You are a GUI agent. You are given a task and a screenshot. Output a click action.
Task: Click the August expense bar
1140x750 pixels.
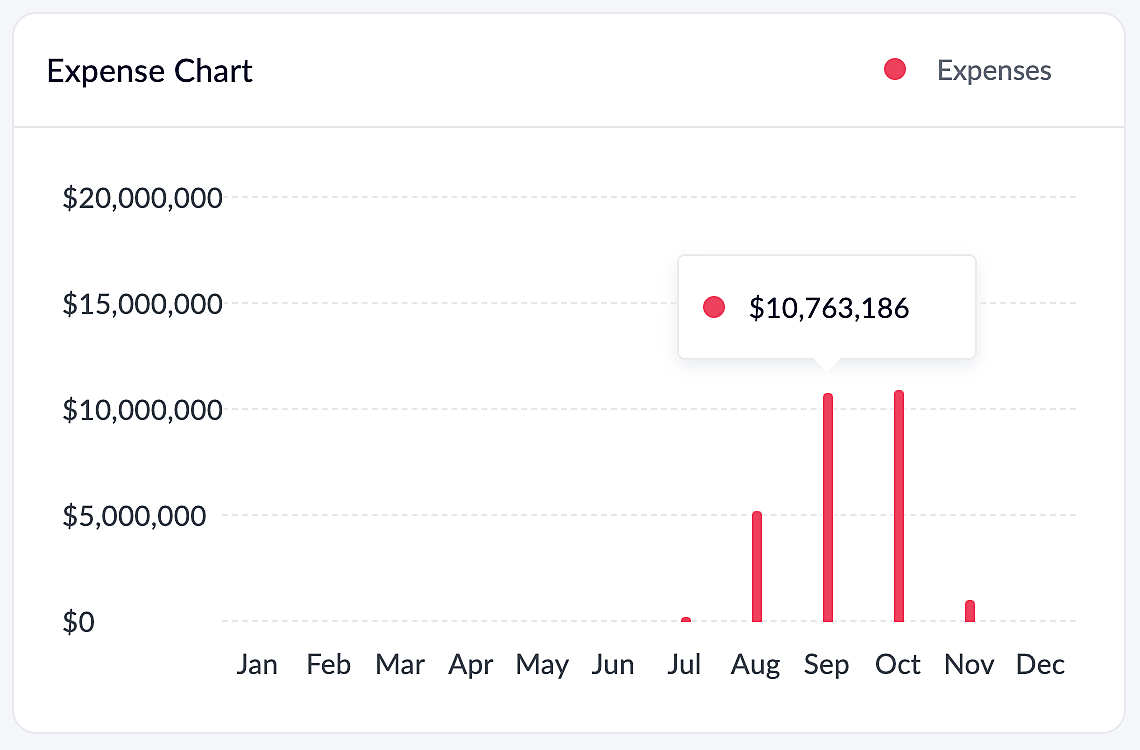point(757,567)
